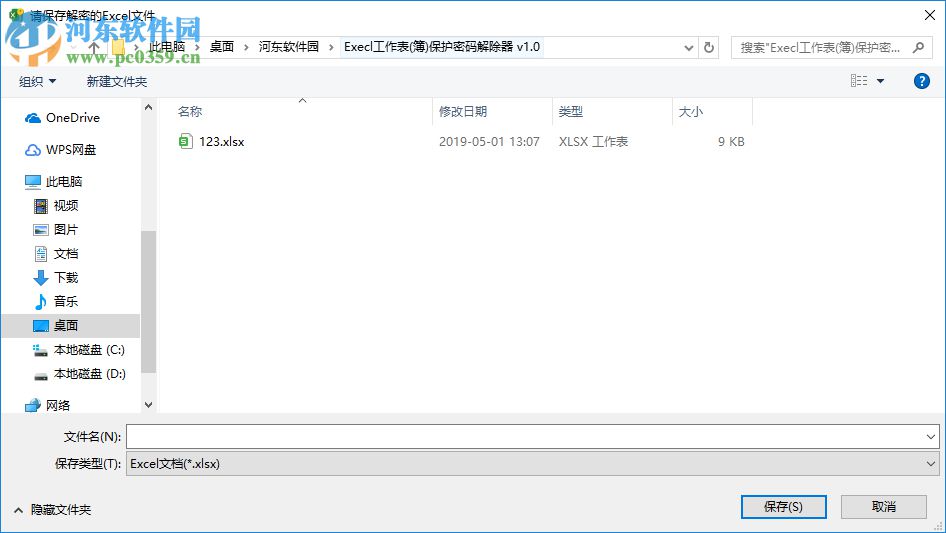Expand the chevron after 桌面 in breadcrumb
This screenshot has height=533, width=946.
[246, 47]
